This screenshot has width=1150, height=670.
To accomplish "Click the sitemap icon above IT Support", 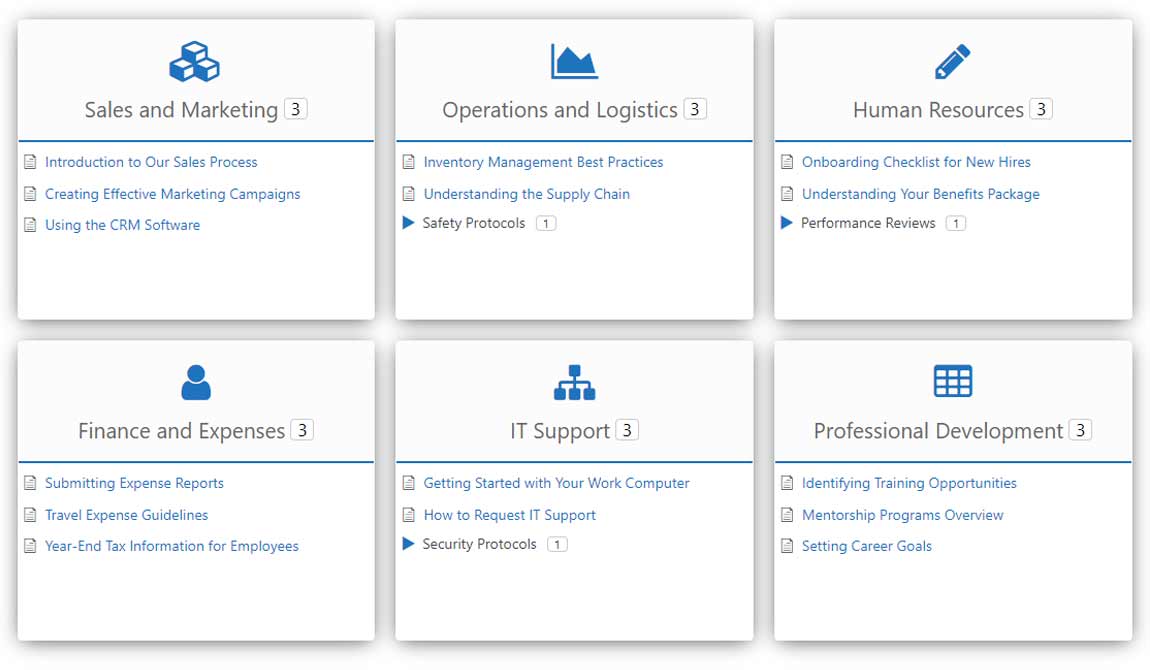I will pyautogui.click(x=574, y=383).
